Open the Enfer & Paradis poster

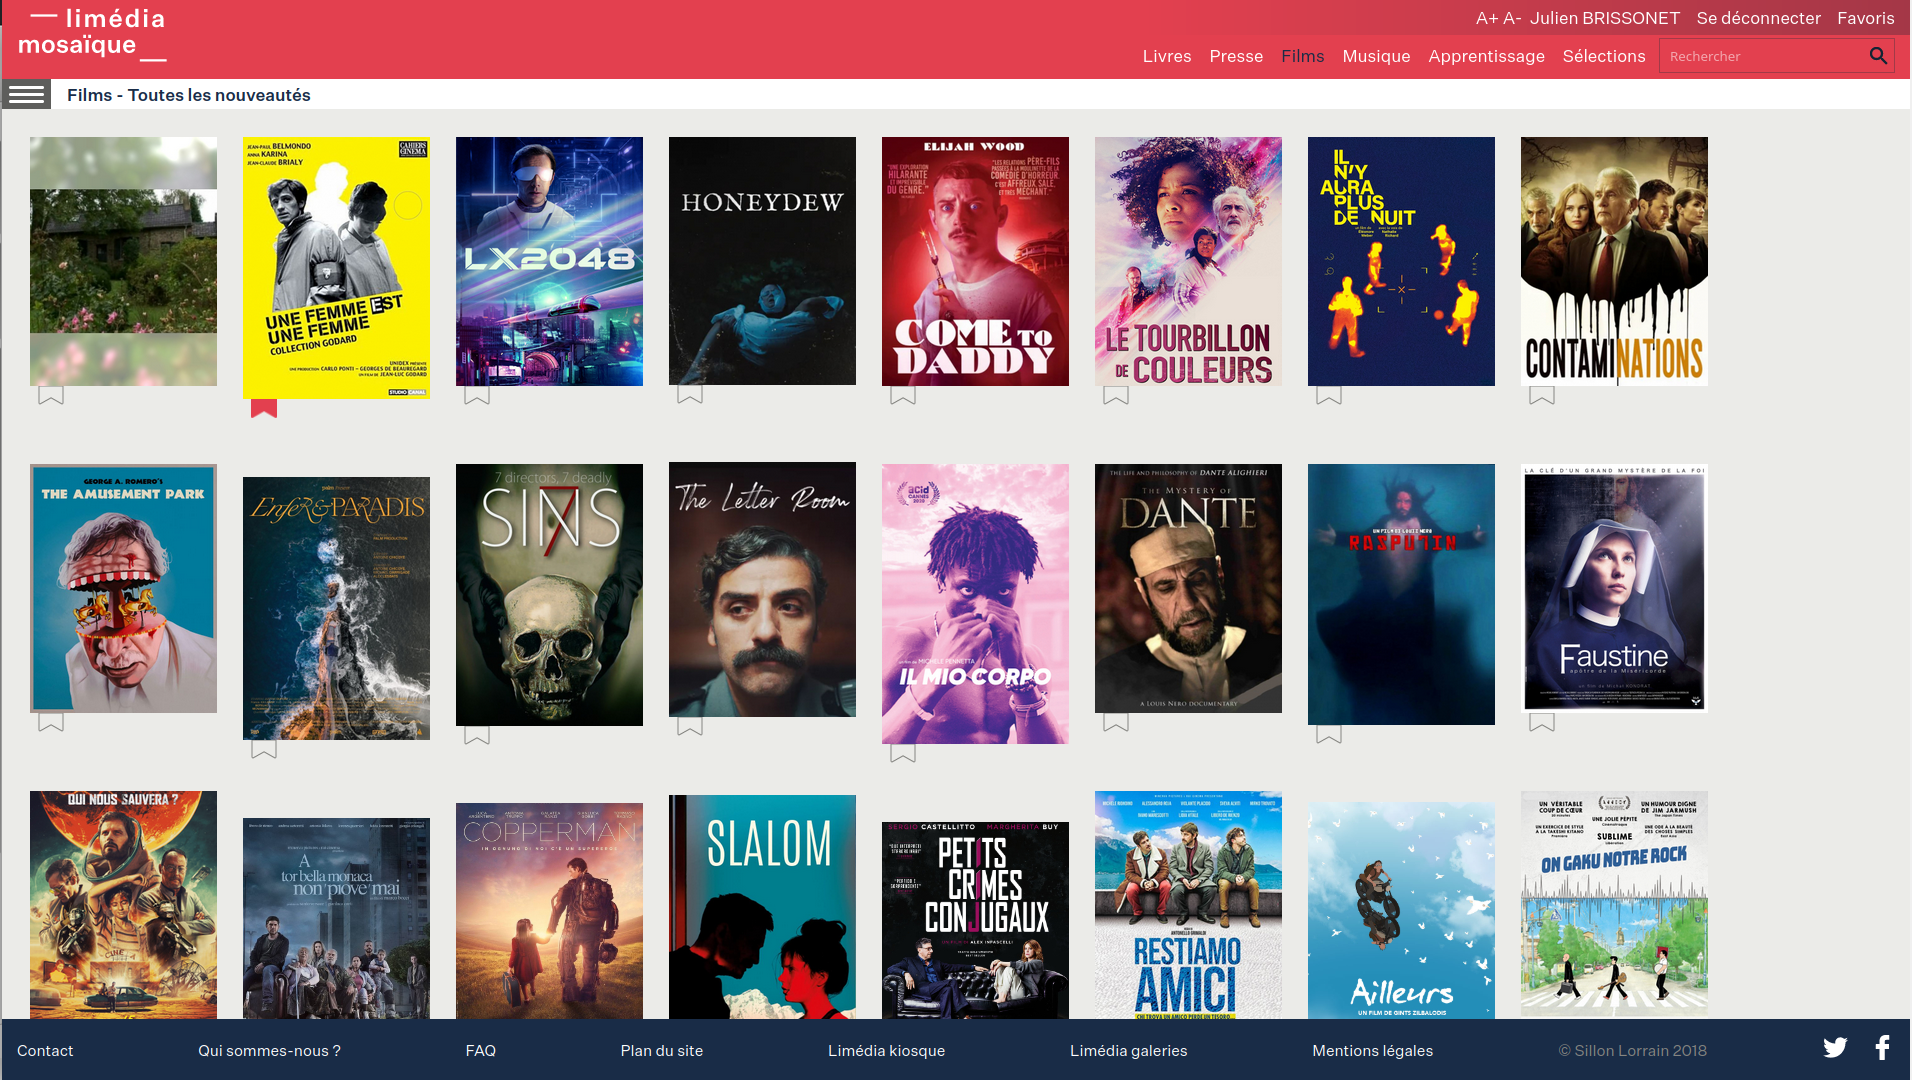336,608
